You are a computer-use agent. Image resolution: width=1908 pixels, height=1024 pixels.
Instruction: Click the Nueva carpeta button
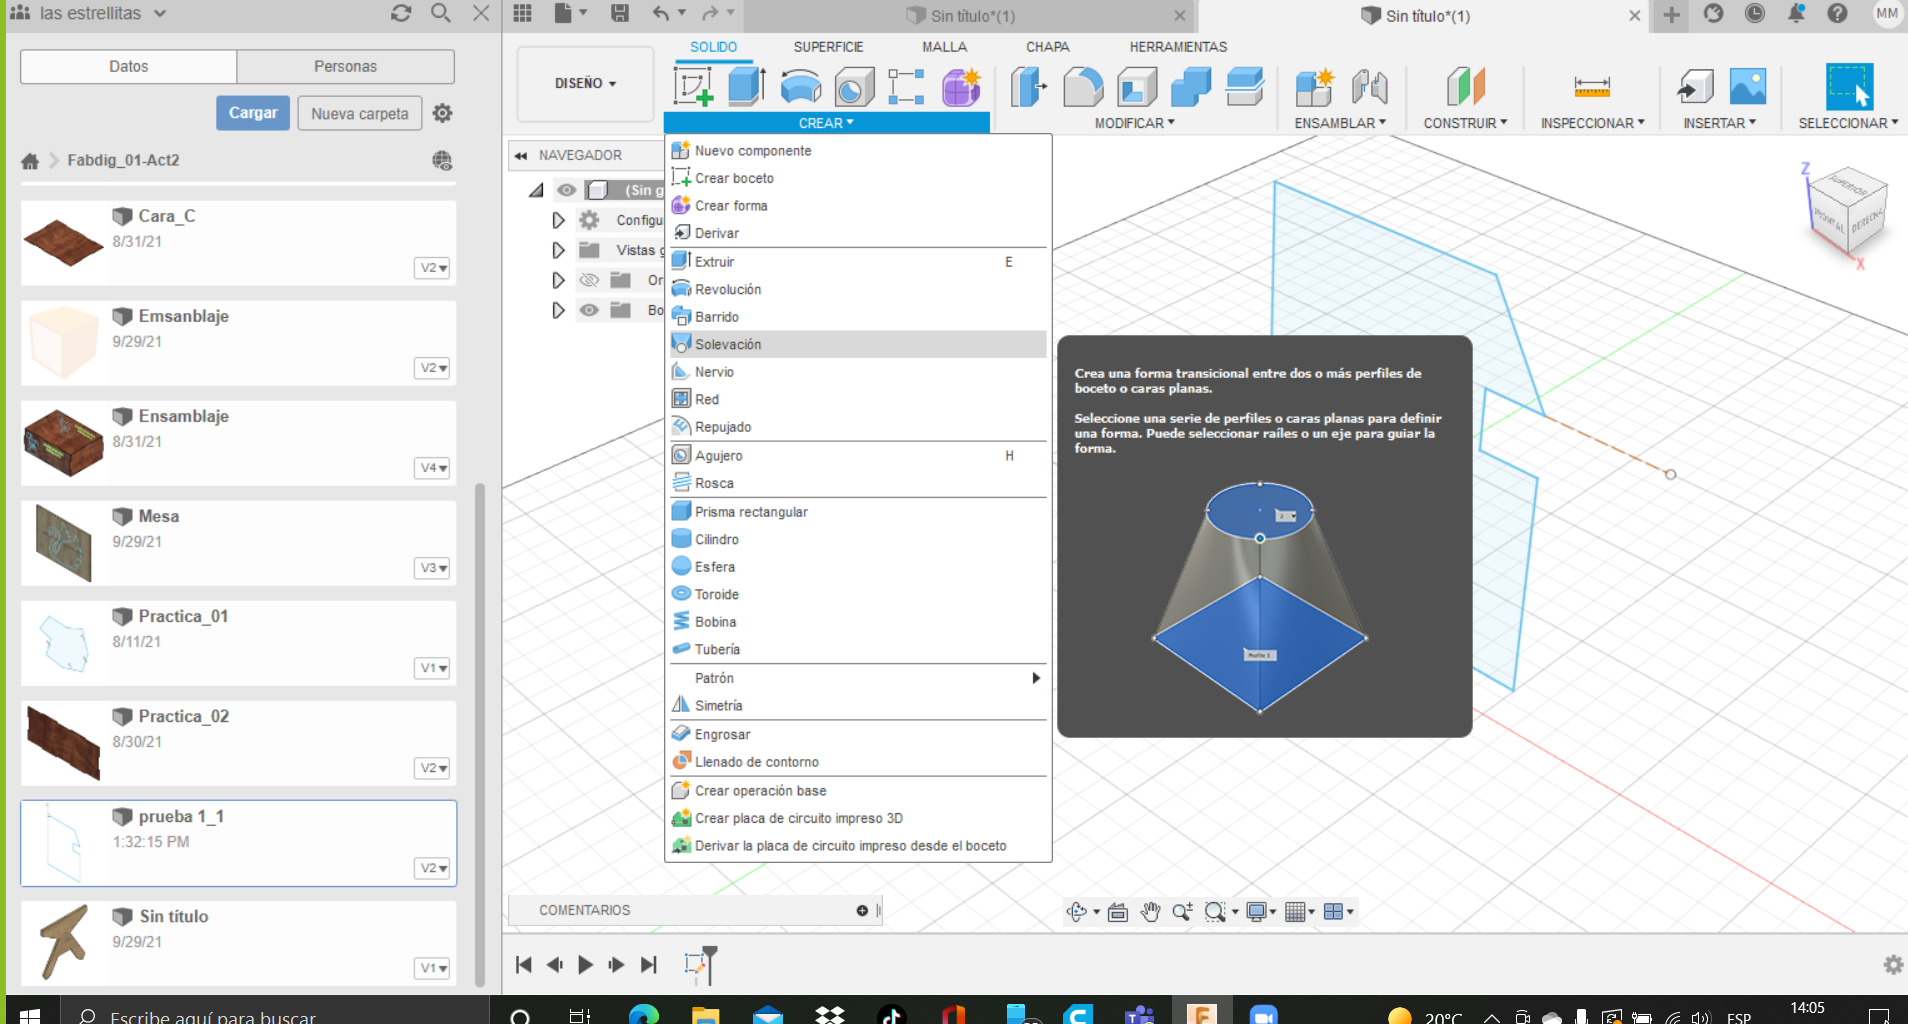click(x=359, y=113)
